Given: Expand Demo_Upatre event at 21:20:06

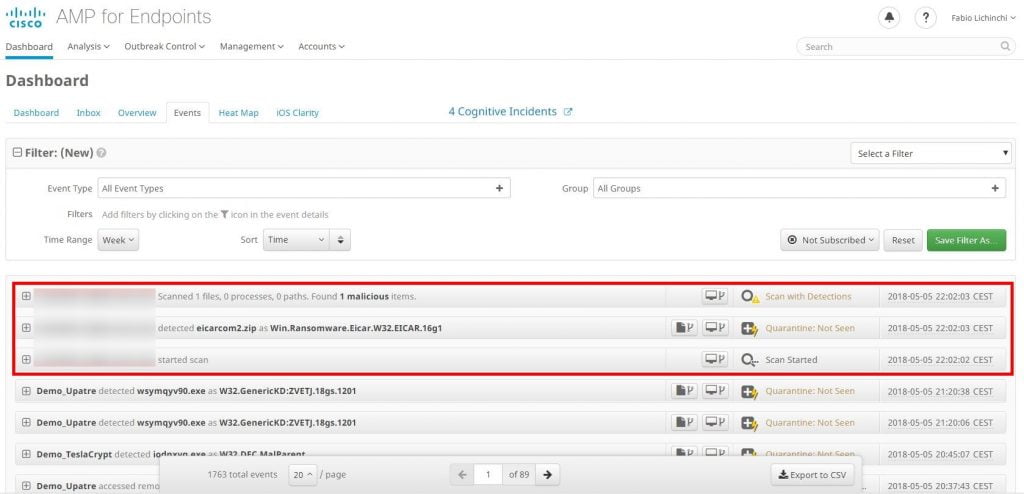Looking at the screenshot, I should click(x=26, y=422).
